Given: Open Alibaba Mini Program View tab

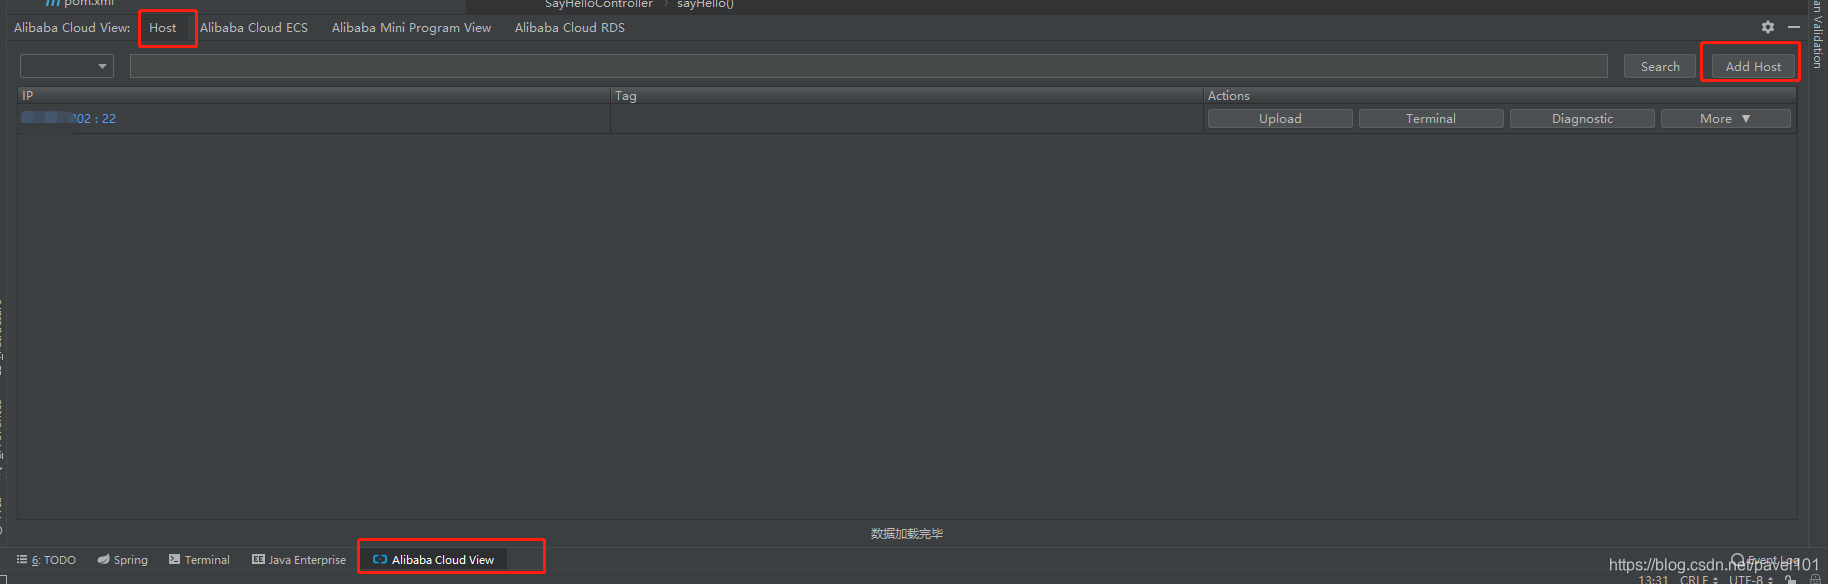Looking at the screenshot, I should point(411,27).
